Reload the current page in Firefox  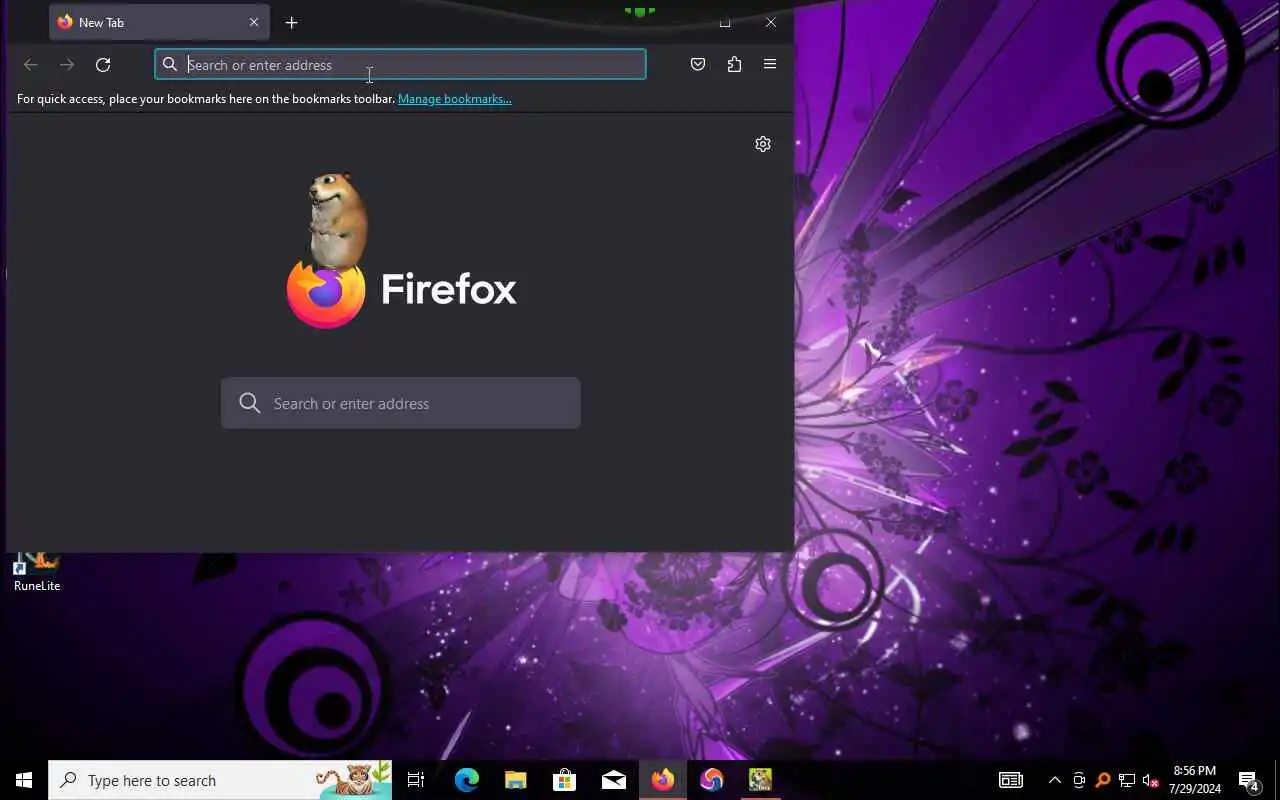tap(103, 65)
